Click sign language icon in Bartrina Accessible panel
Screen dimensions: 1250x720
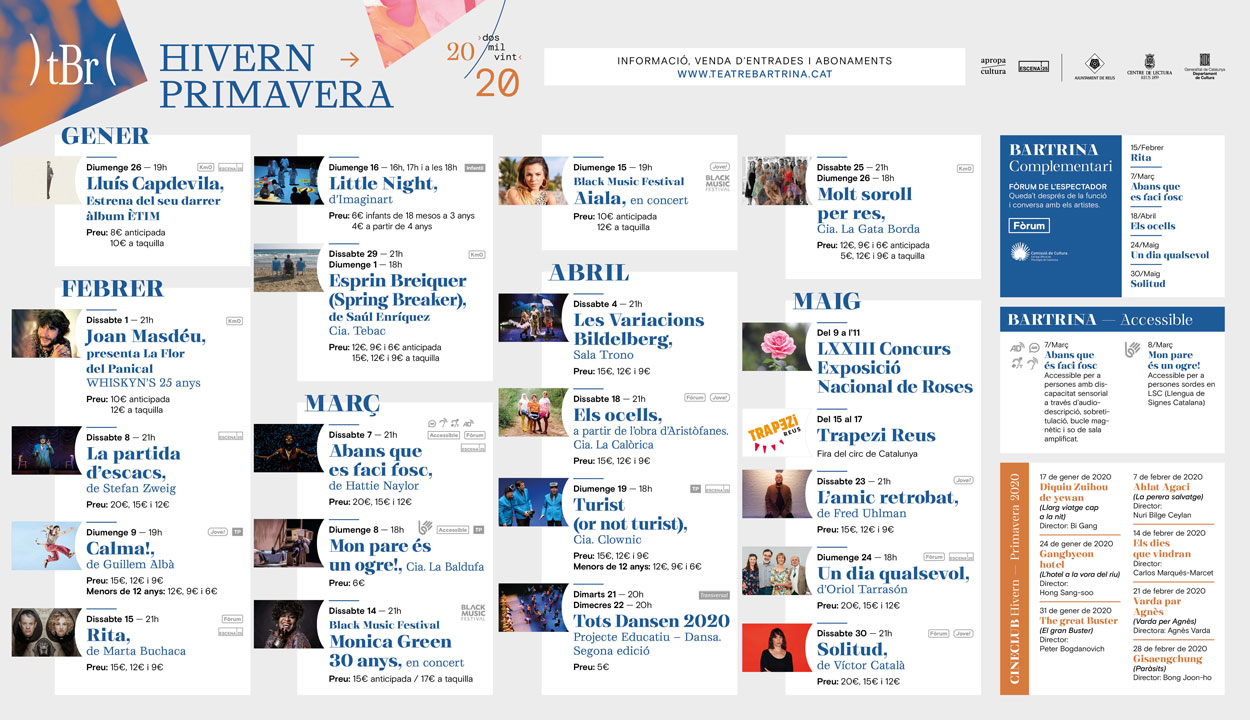pyautogui.click(x=1132, y=349)
